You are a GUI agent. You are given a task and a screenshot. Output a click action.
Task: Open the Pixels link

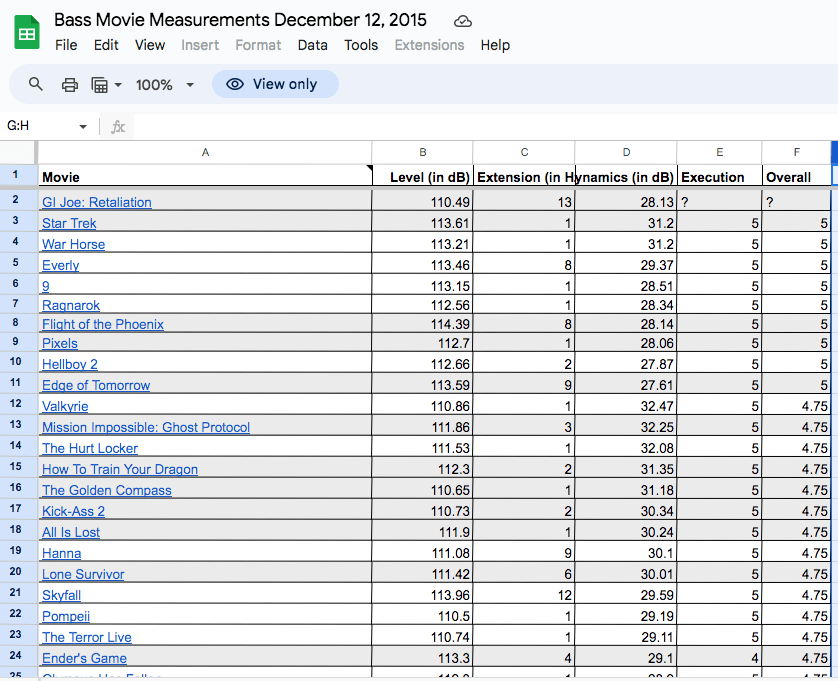click(x=60, y=343)
